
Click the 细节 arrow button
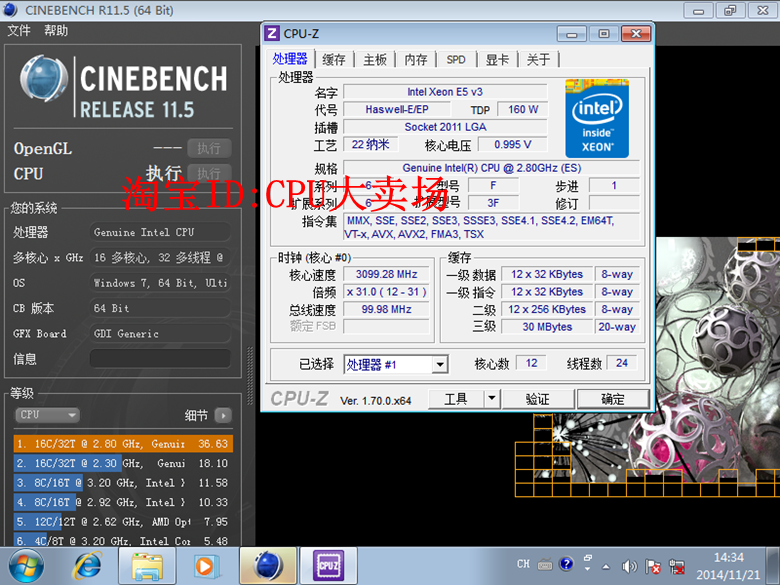pyautogui.click(x=223, y=415)
